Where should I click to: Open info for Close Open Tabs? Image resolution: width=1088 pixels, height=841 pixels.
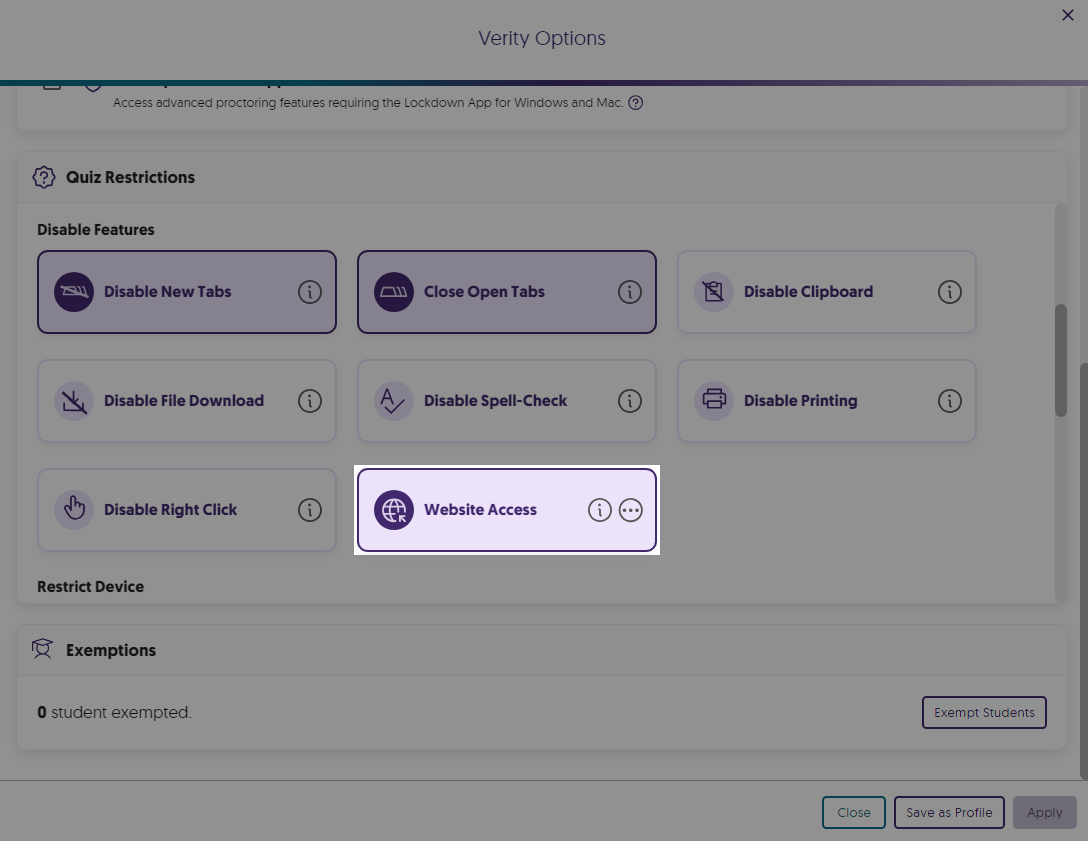(x=629, y=292)
